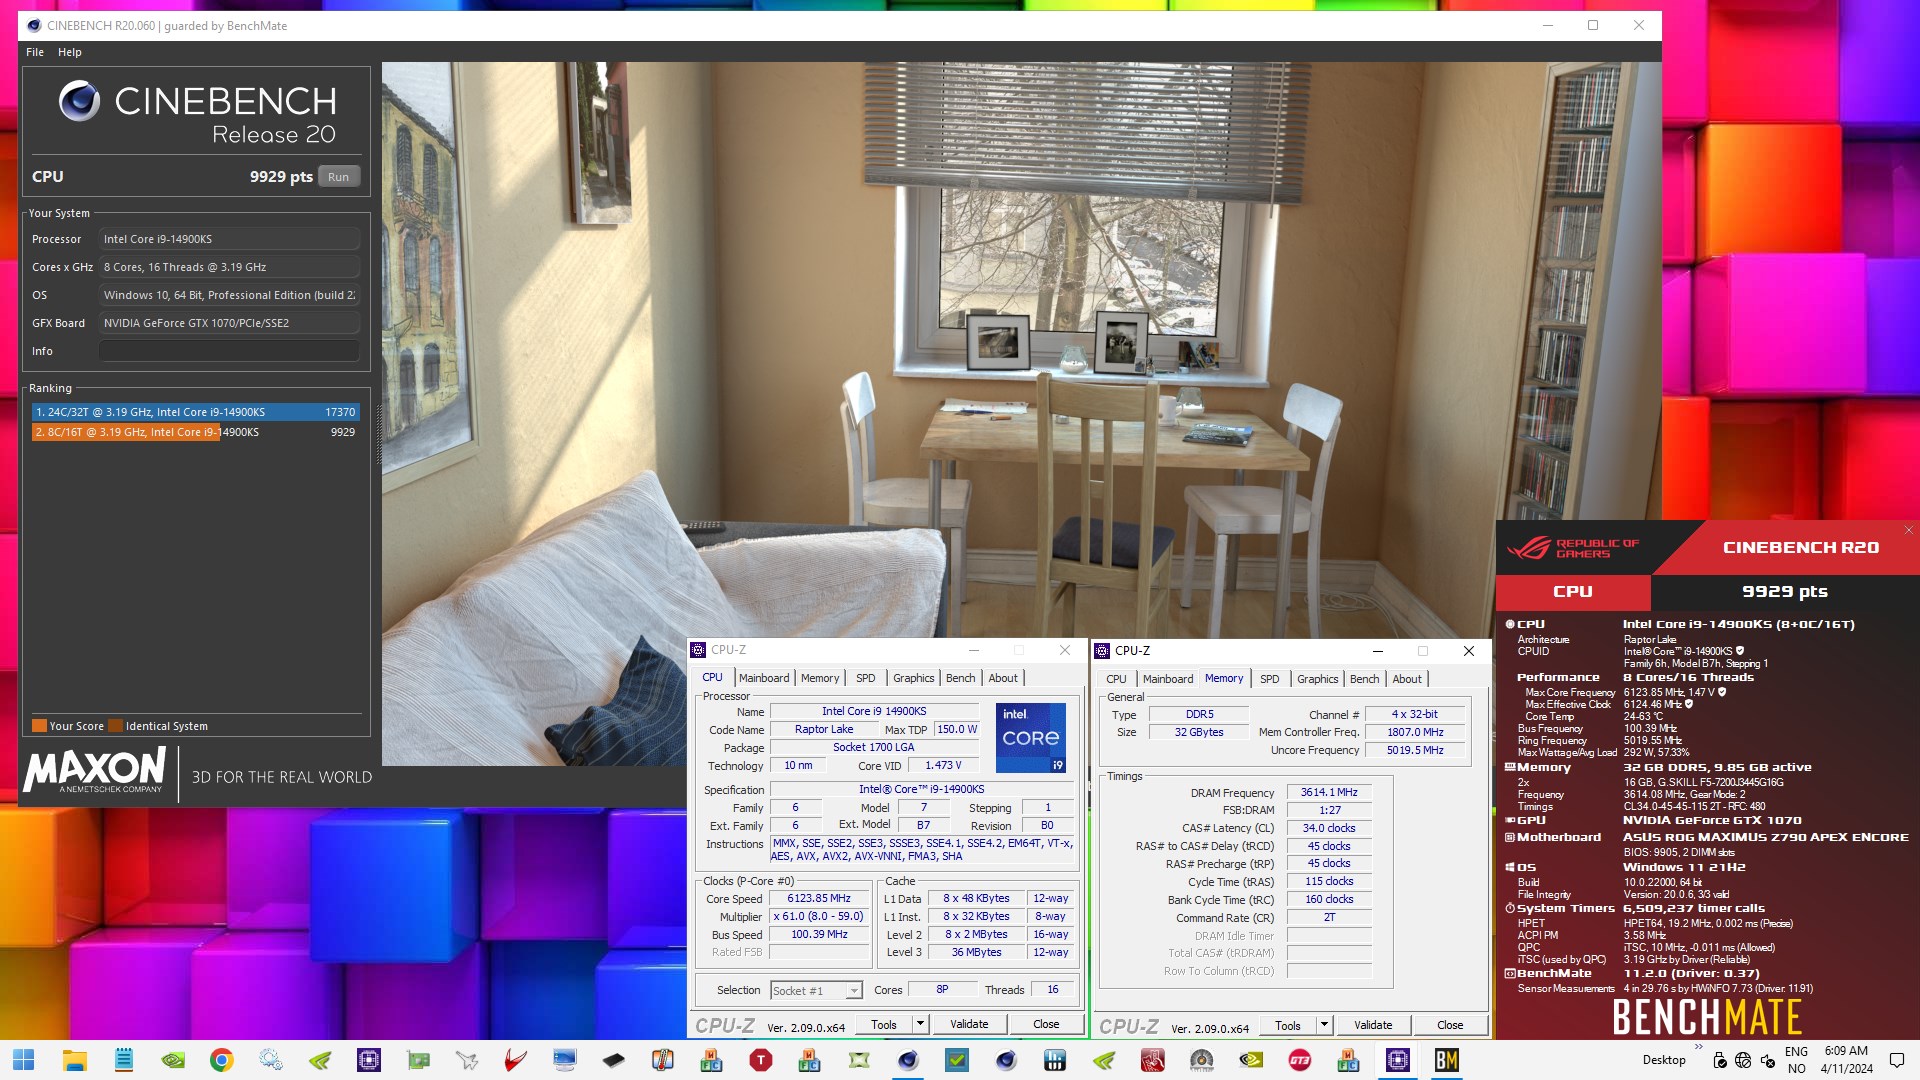This screenshot has width=1920, height=1080.
Task: Open SPD tab in the left CPU-Z window
Action: click(866, 678)
